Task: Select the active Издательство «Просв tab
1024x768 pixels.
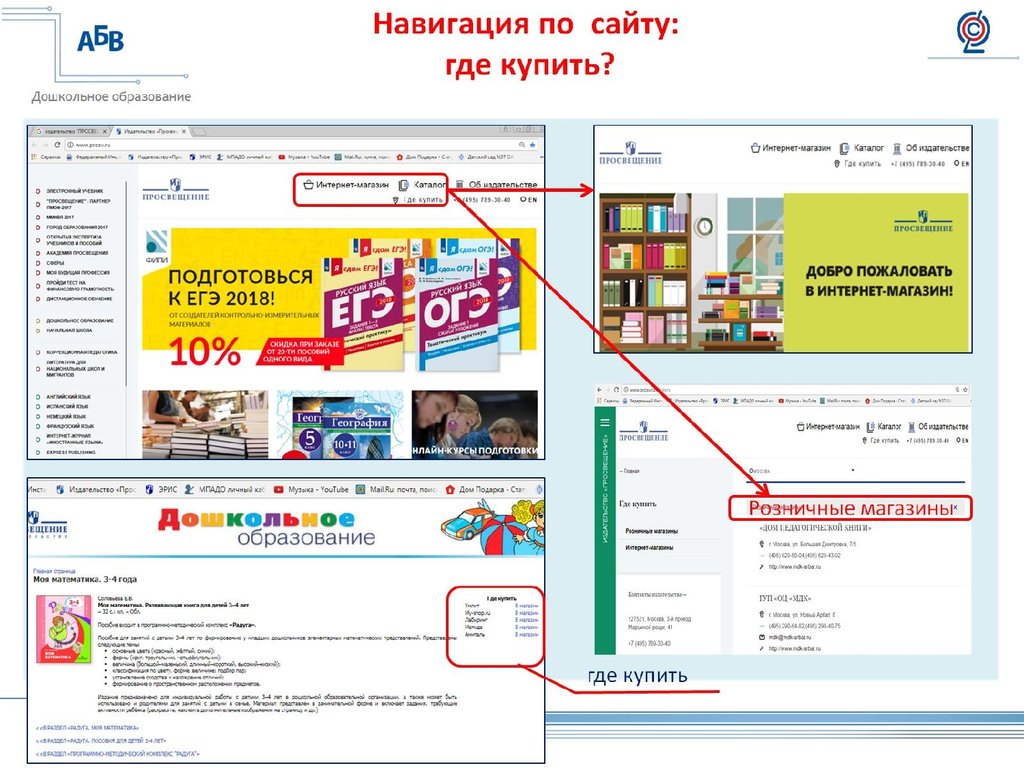Action: (151, 131)
